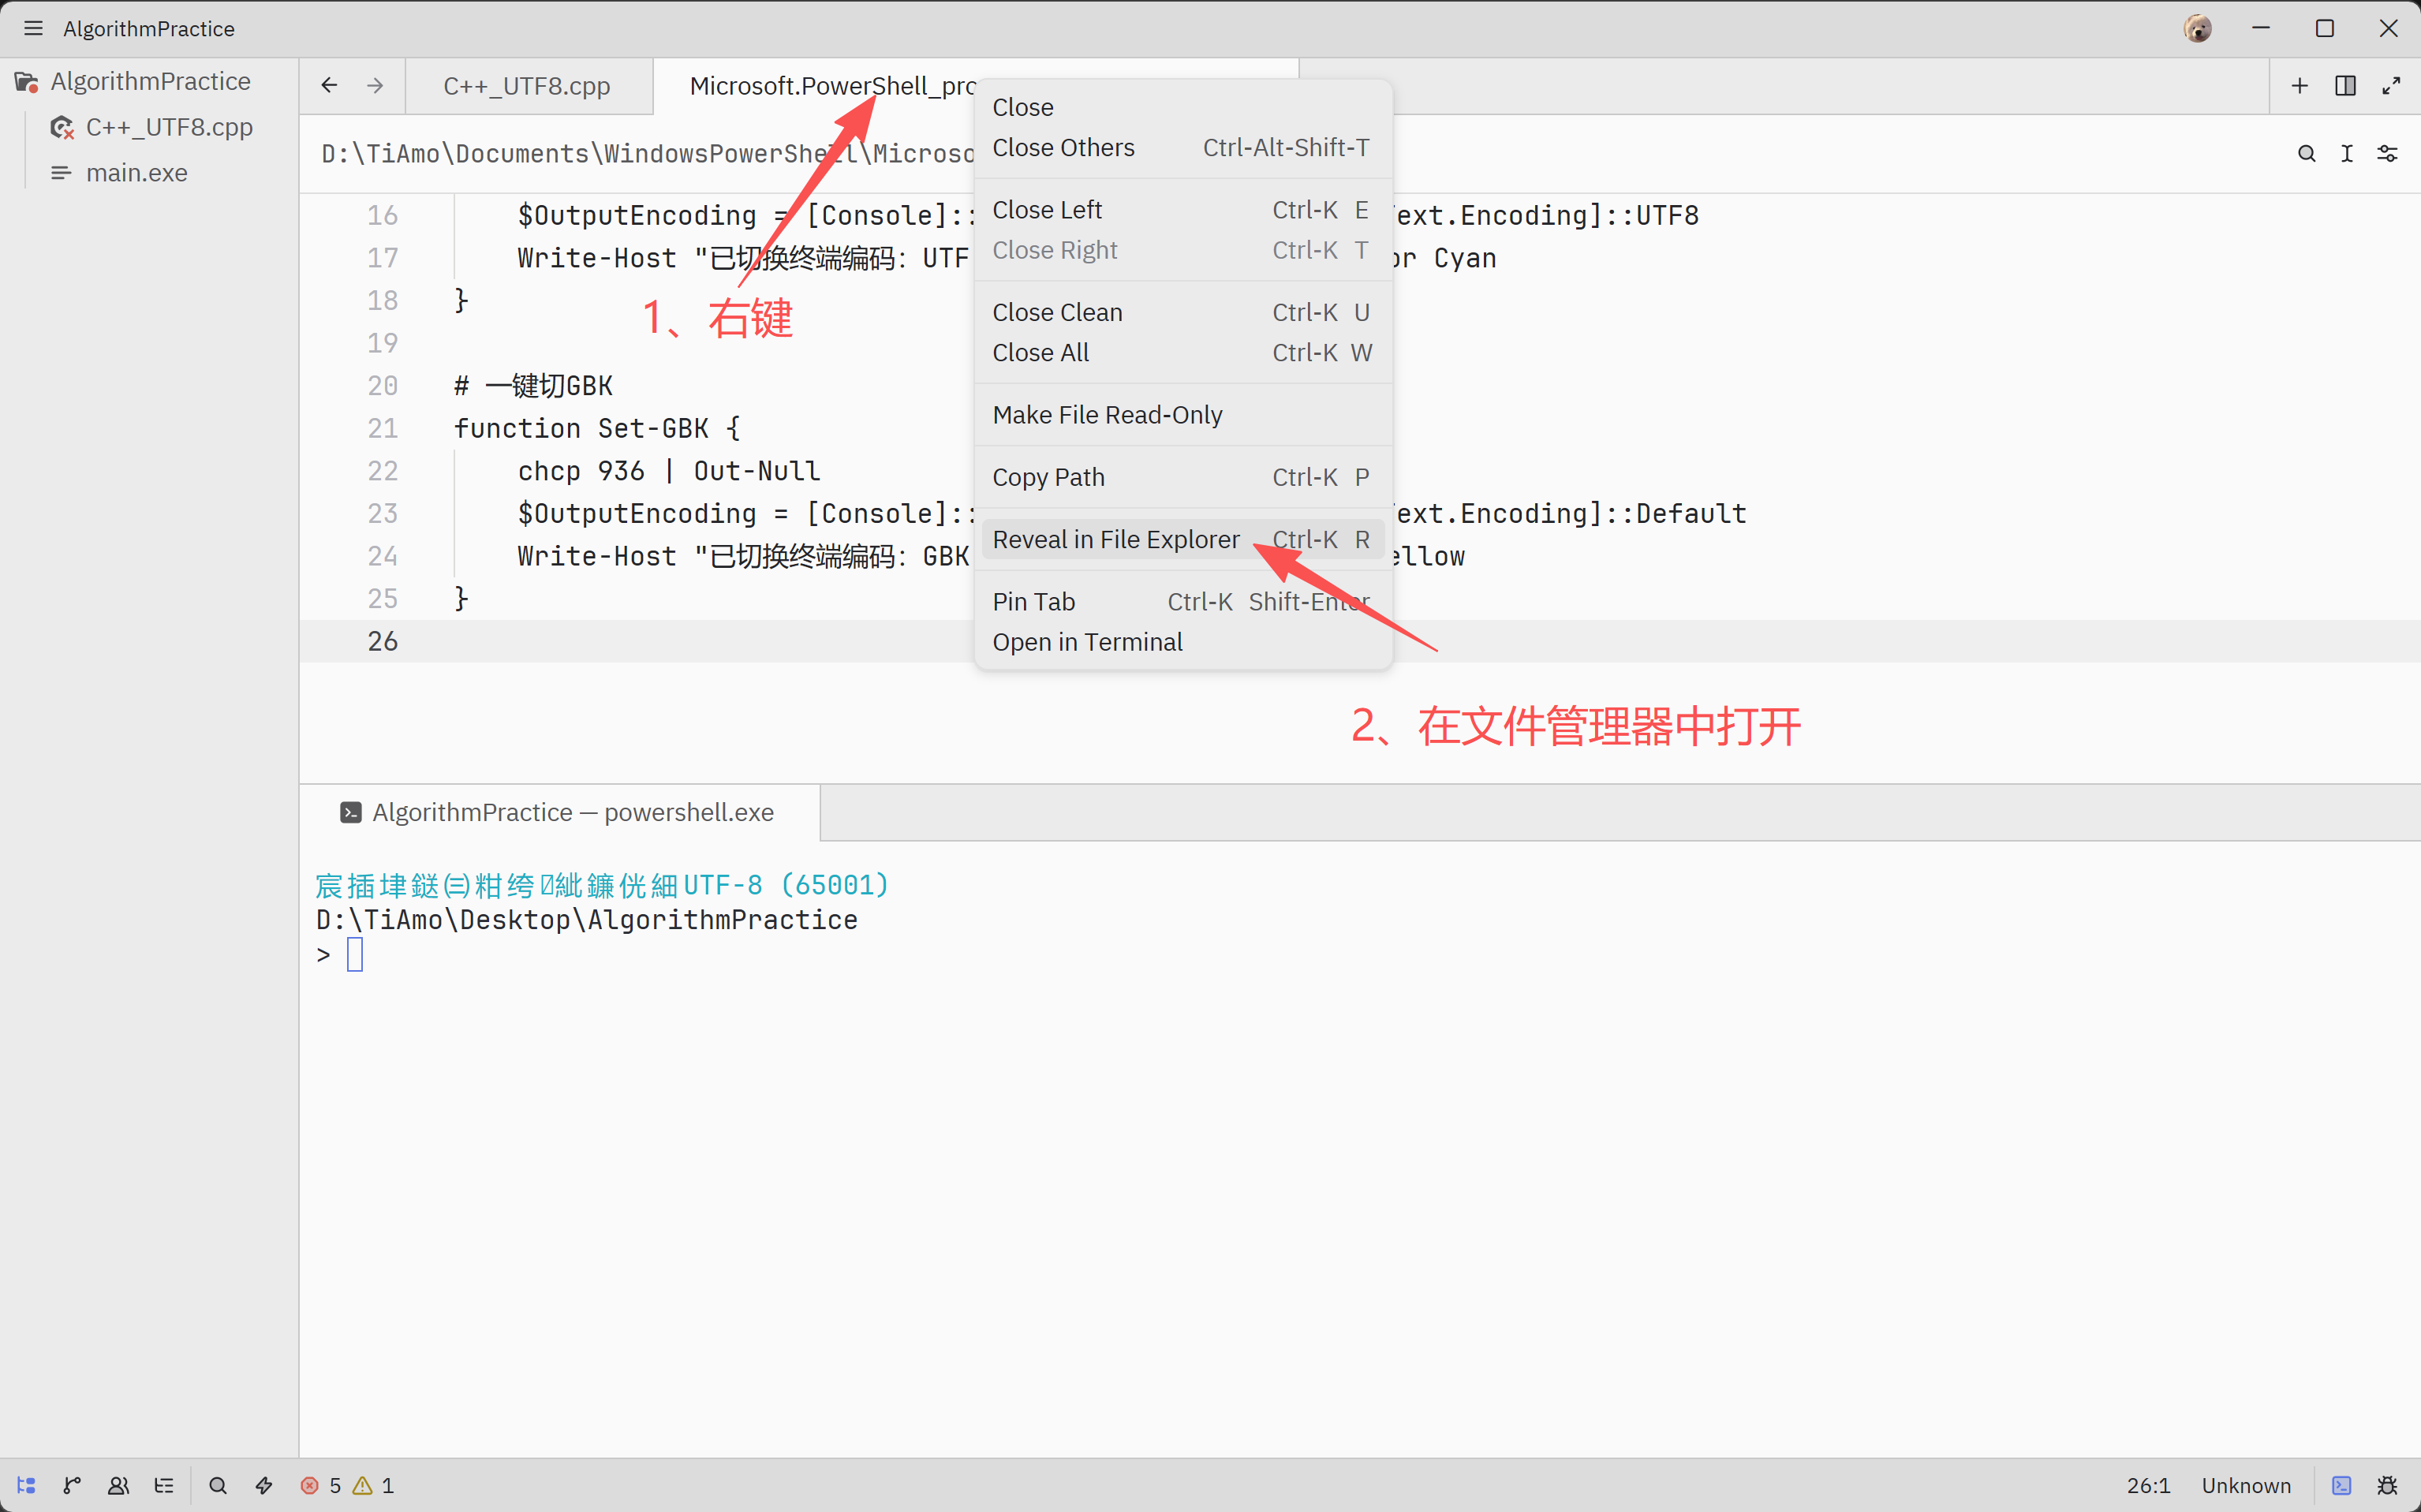Choose Close Clean menu entry
The image size is (2421, 1512).
(1182, 312)
